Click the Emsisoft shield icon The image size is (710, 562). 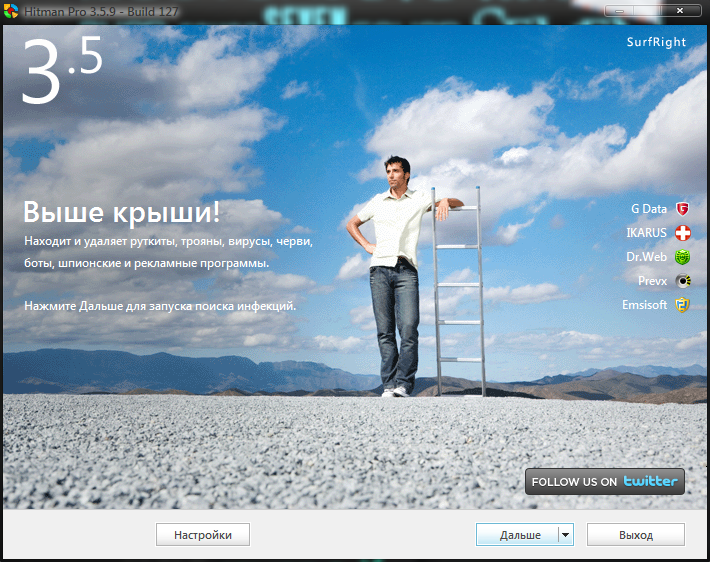click(682, 305)
